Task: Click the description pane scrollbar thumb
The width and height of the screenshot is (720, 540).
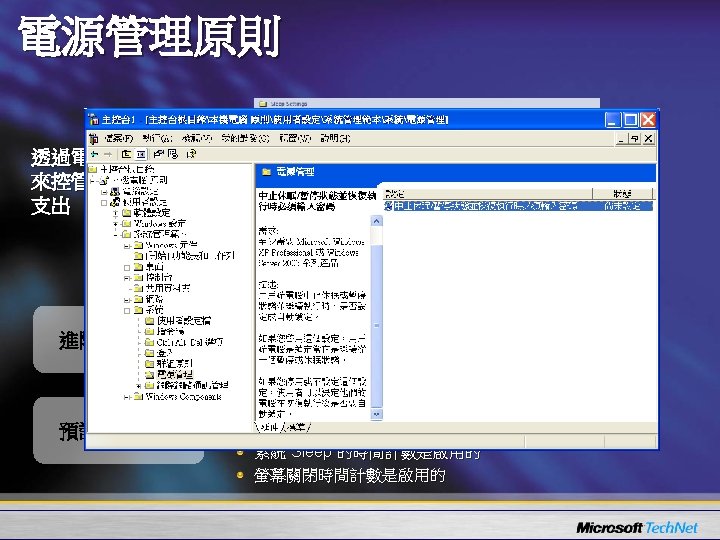Action: [x=376, y=326]
